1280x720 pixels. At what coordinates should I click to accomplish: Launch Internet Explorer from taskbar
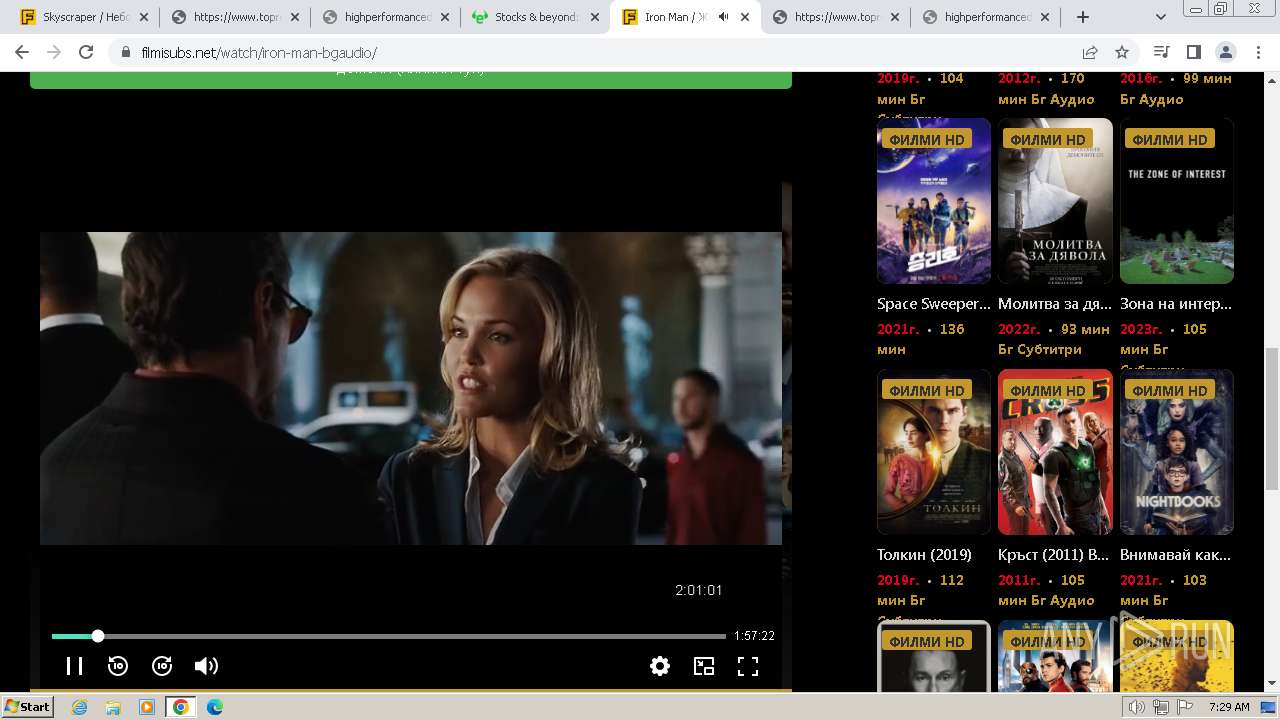click(79, 707)
